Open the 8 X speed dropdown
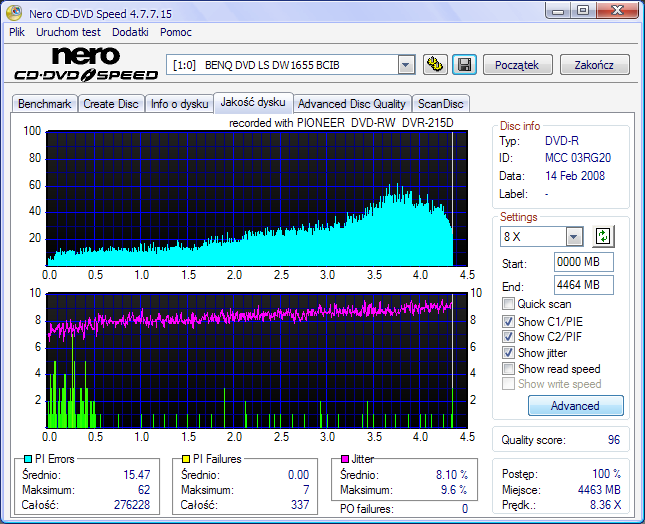This screenshot has width=645, height=524. 574,236
